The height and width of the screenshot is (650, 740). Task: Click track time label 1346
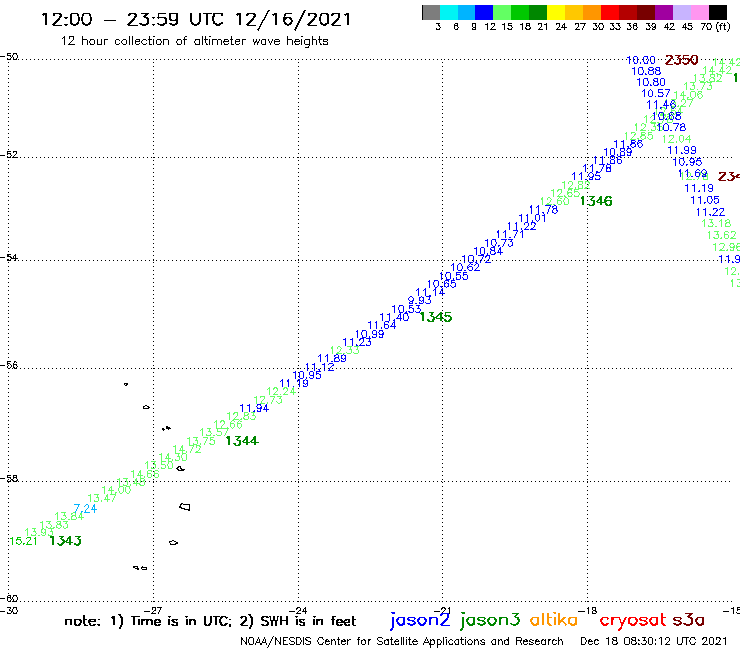point(596,201)
